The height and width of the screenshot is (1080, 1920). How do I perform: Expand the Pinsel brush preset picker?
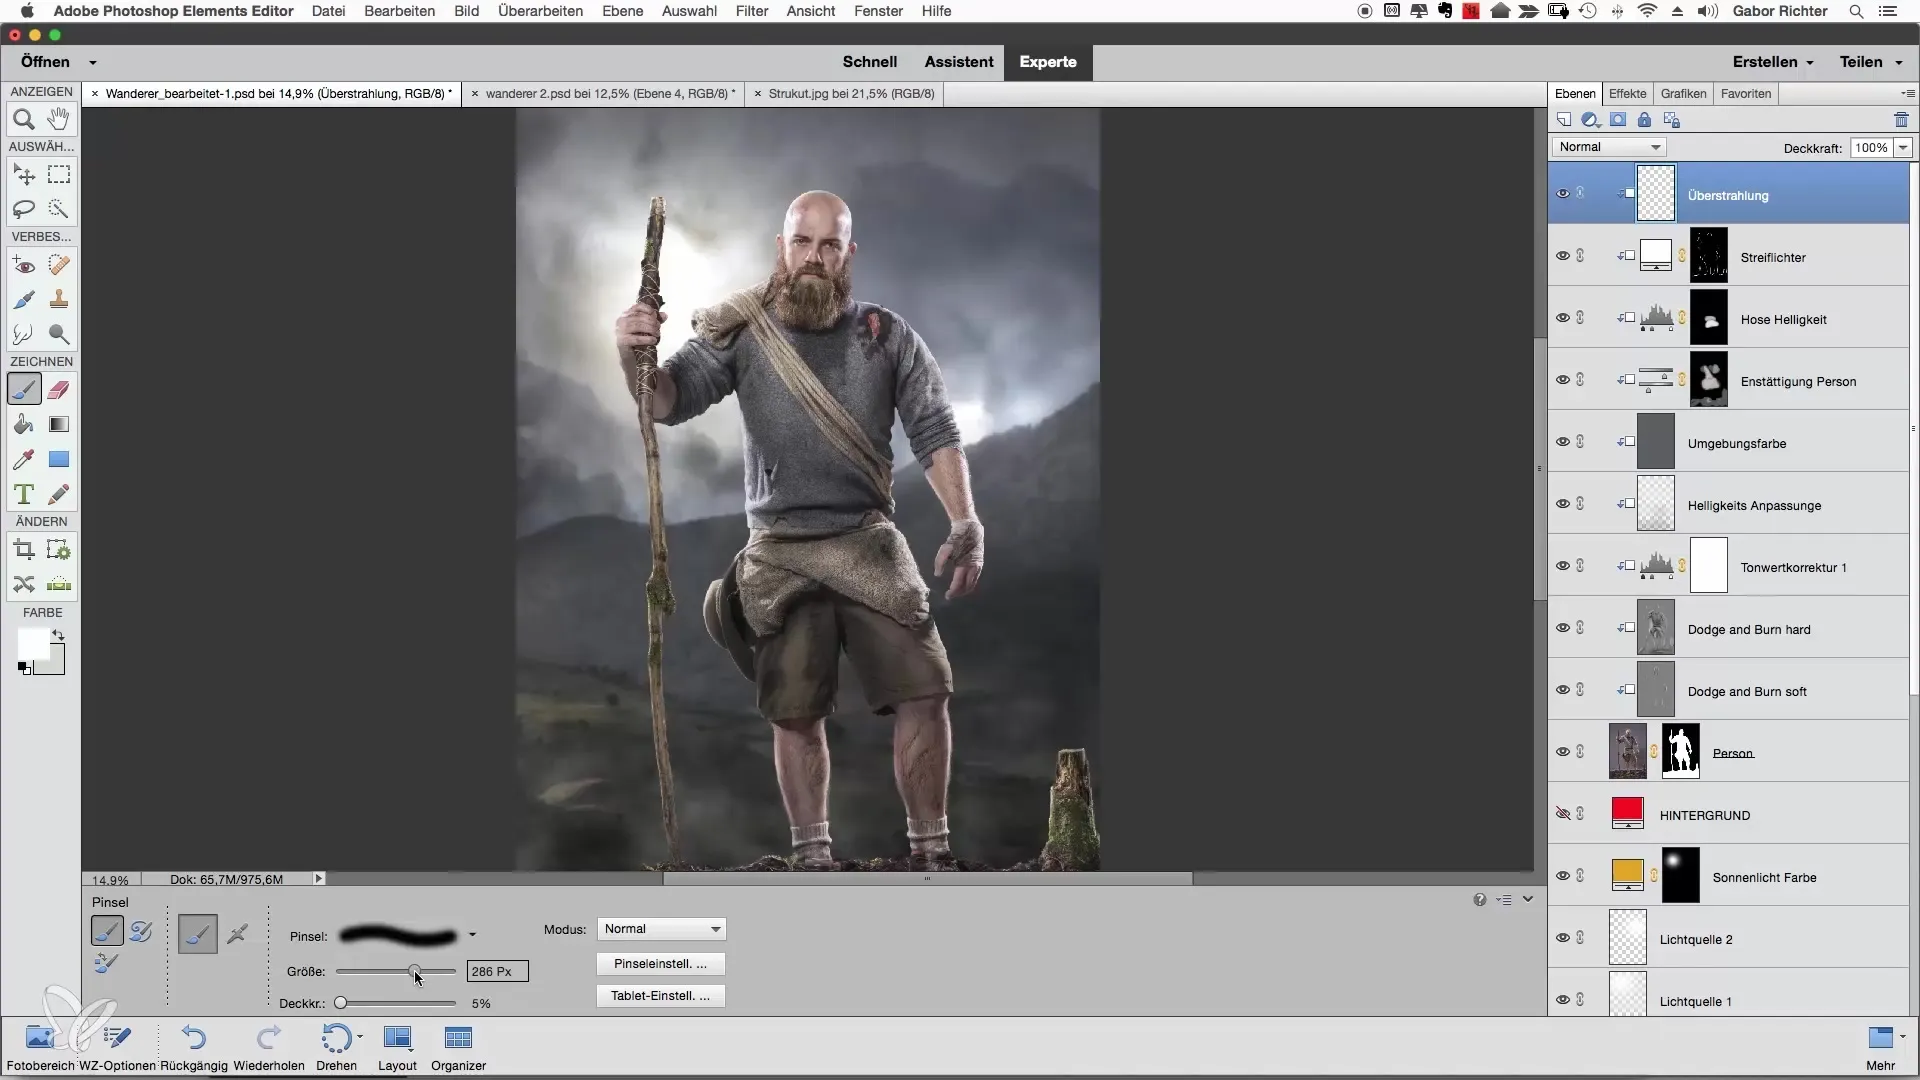[472, 936]
